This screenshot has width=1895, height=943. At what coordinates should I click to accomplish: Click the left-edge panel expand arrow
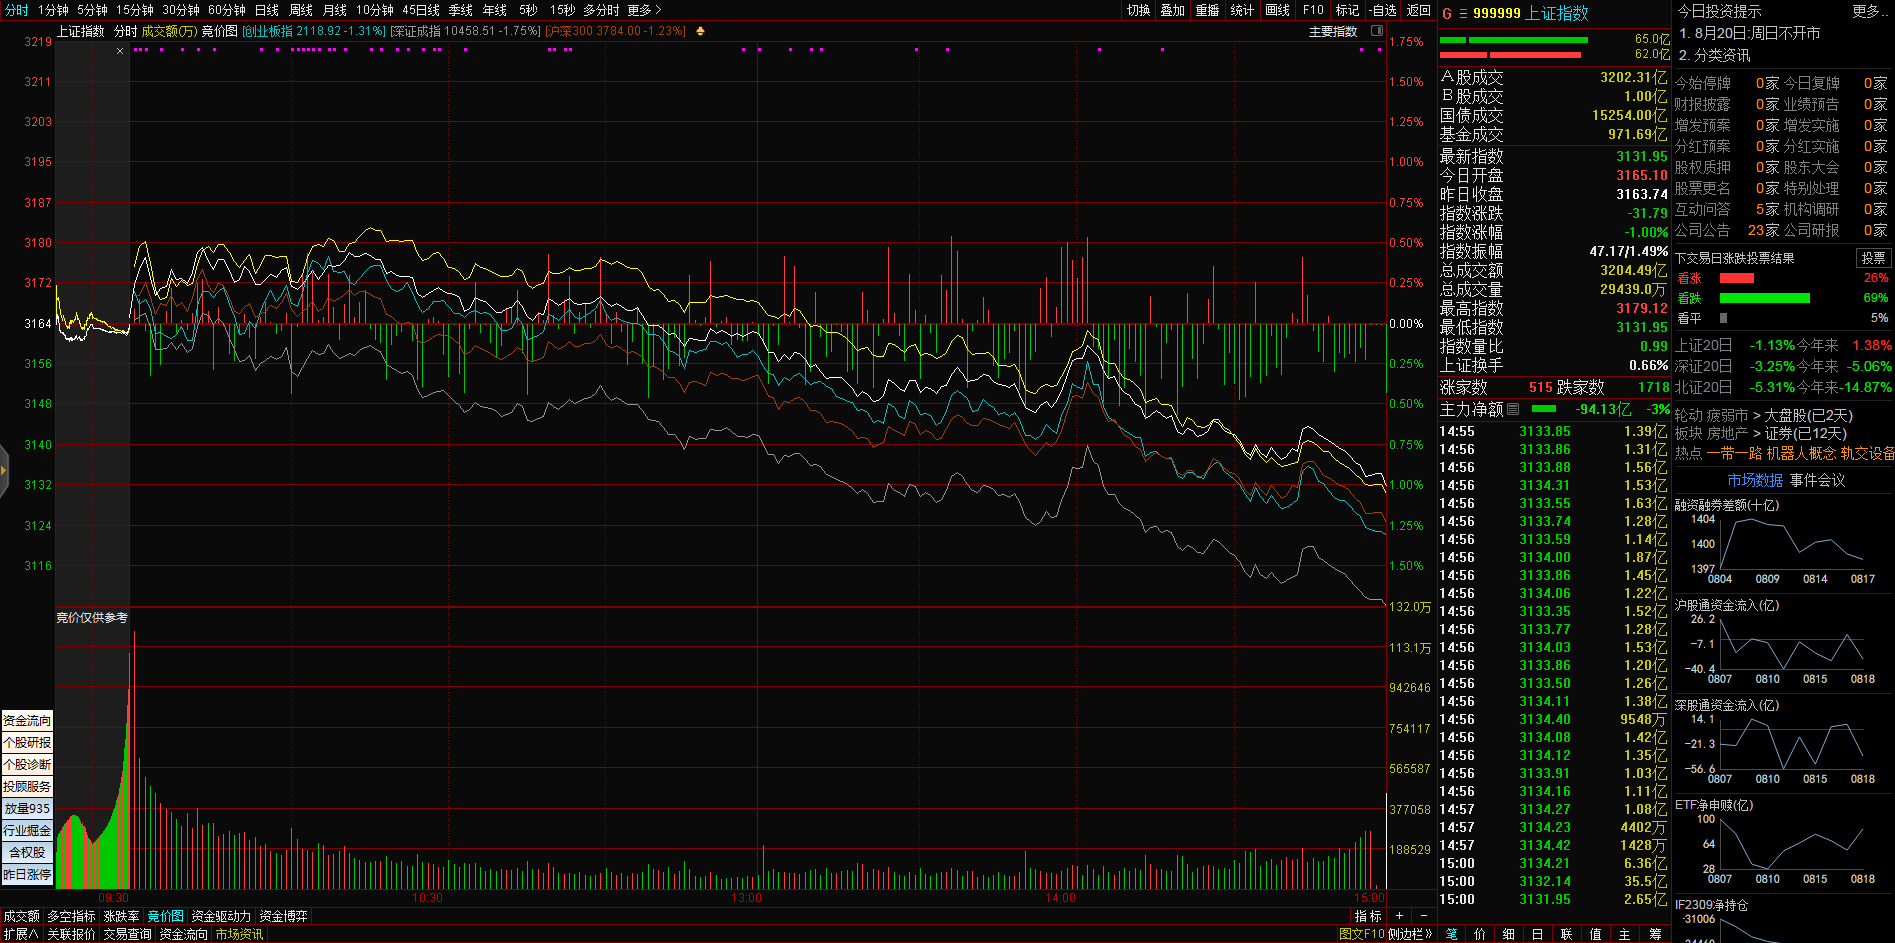(x=4, y=470)
